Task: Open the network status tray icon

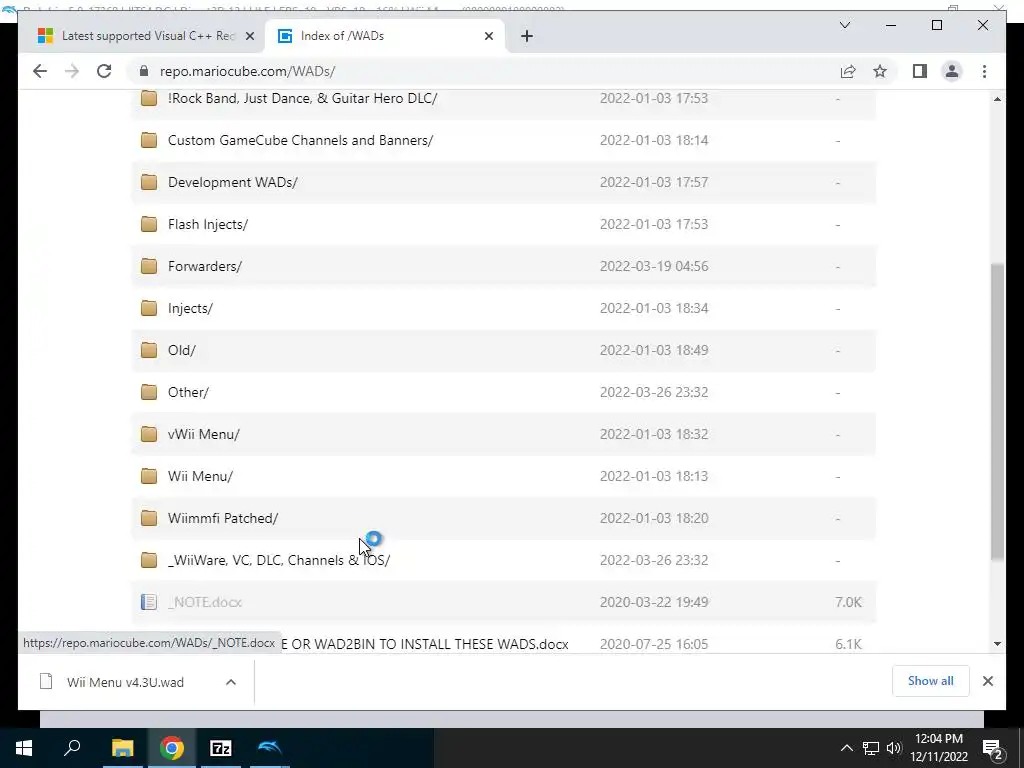Action: pyautogui.click(x=871, y=748)
